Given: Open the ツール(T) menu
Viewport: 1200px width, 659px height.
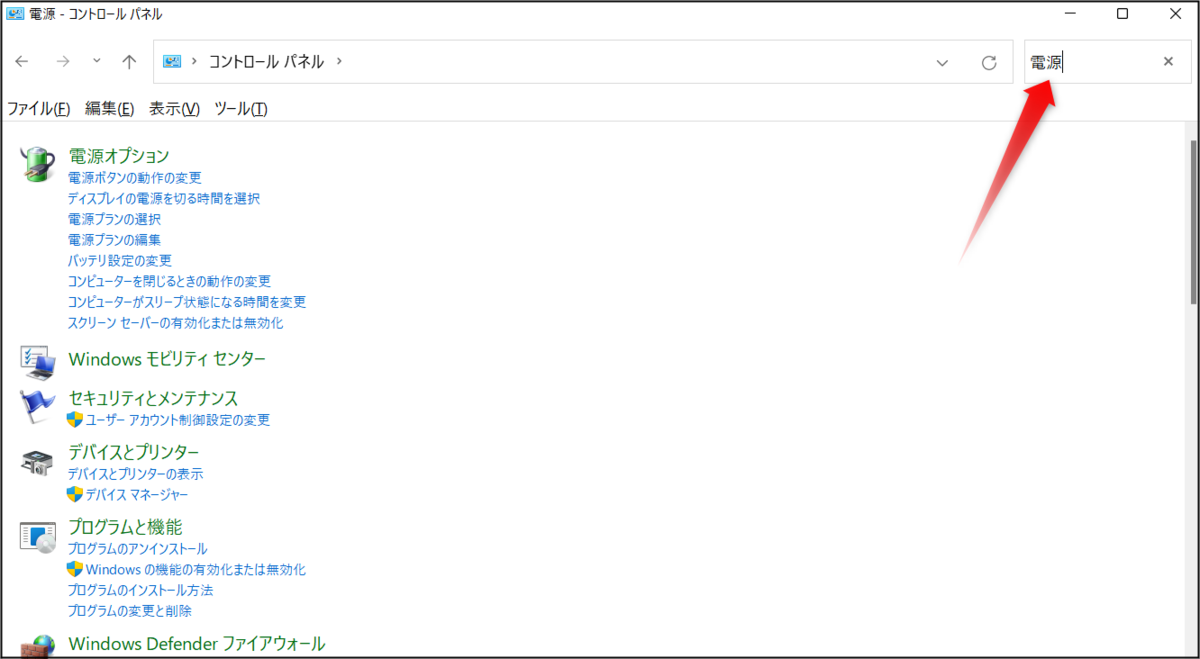Looking at the screenshot, I should pos(241,108).
